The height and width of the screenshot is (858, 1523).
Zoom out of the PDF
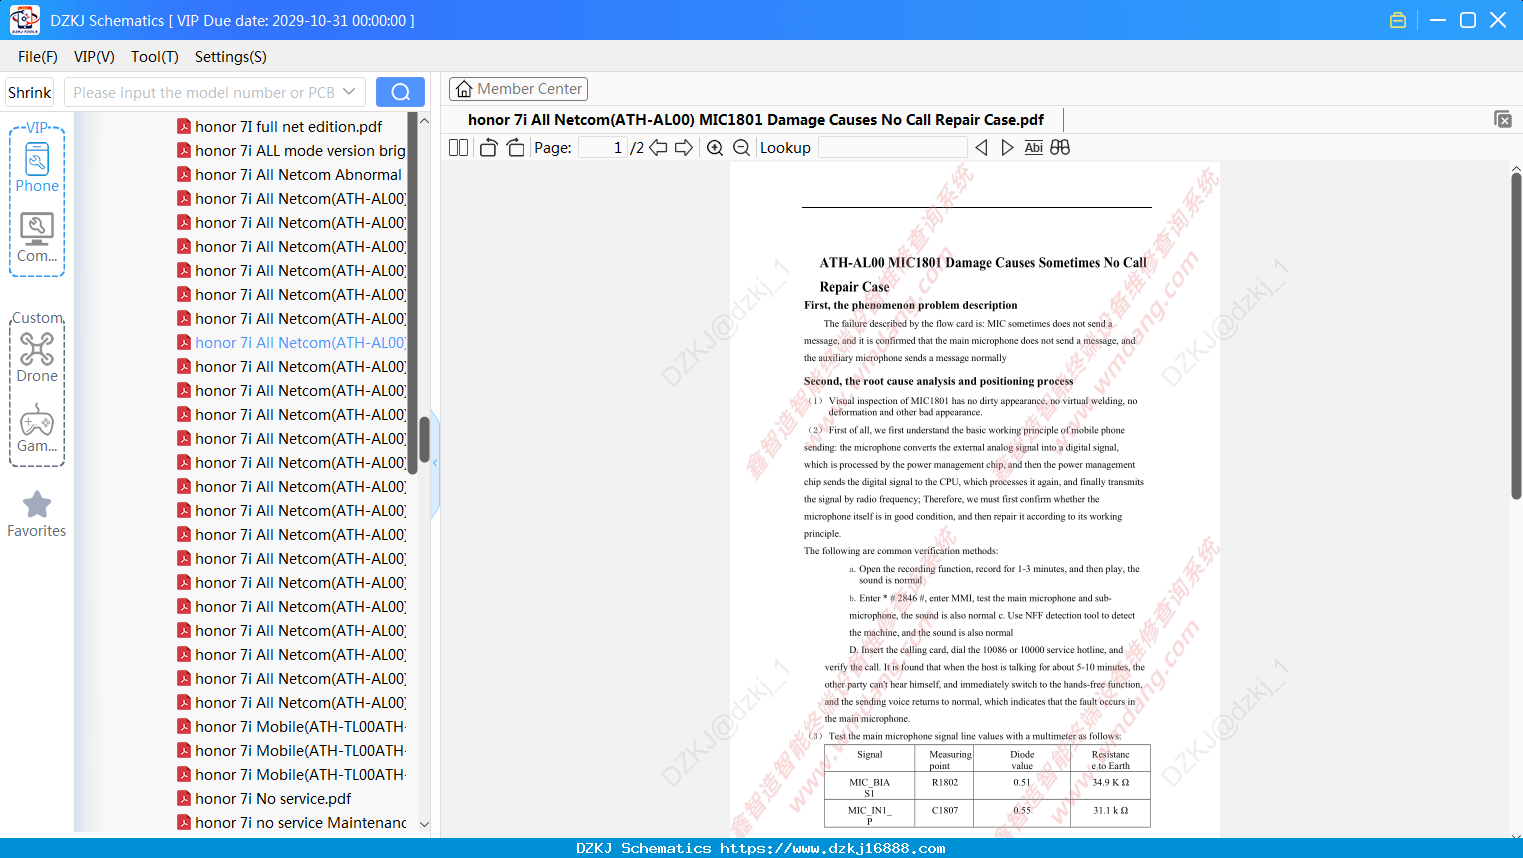(741, 148)
